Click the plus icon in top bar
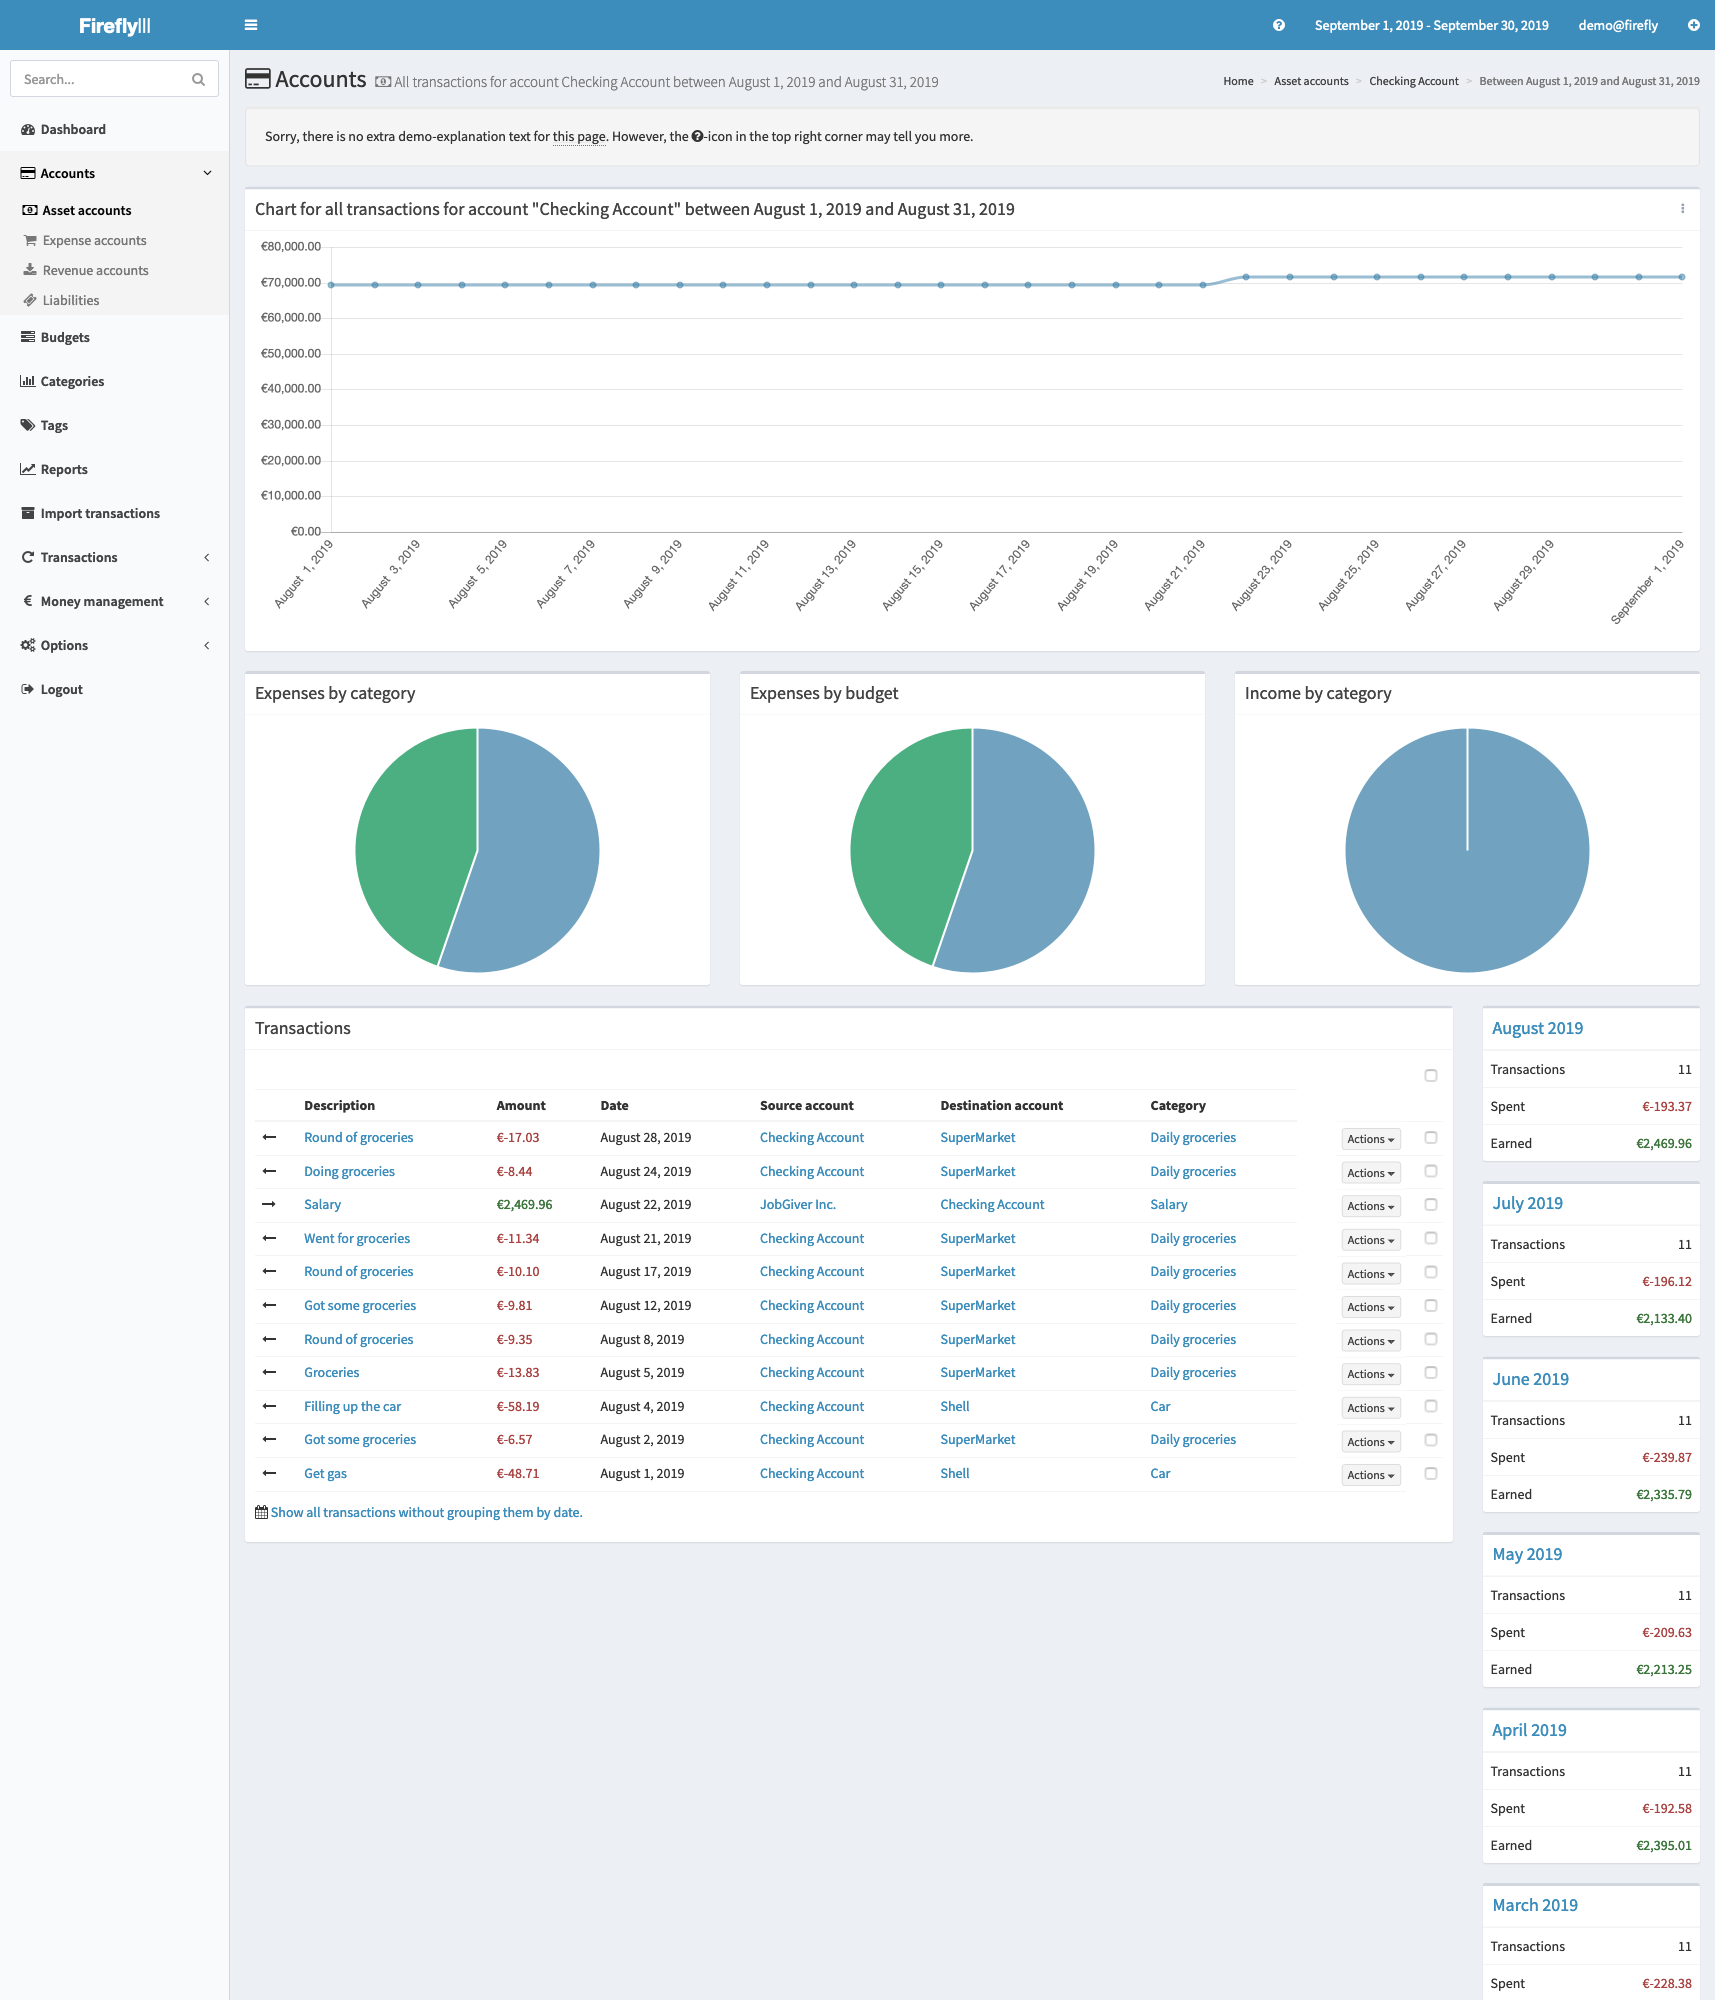 click(1693, 25)
